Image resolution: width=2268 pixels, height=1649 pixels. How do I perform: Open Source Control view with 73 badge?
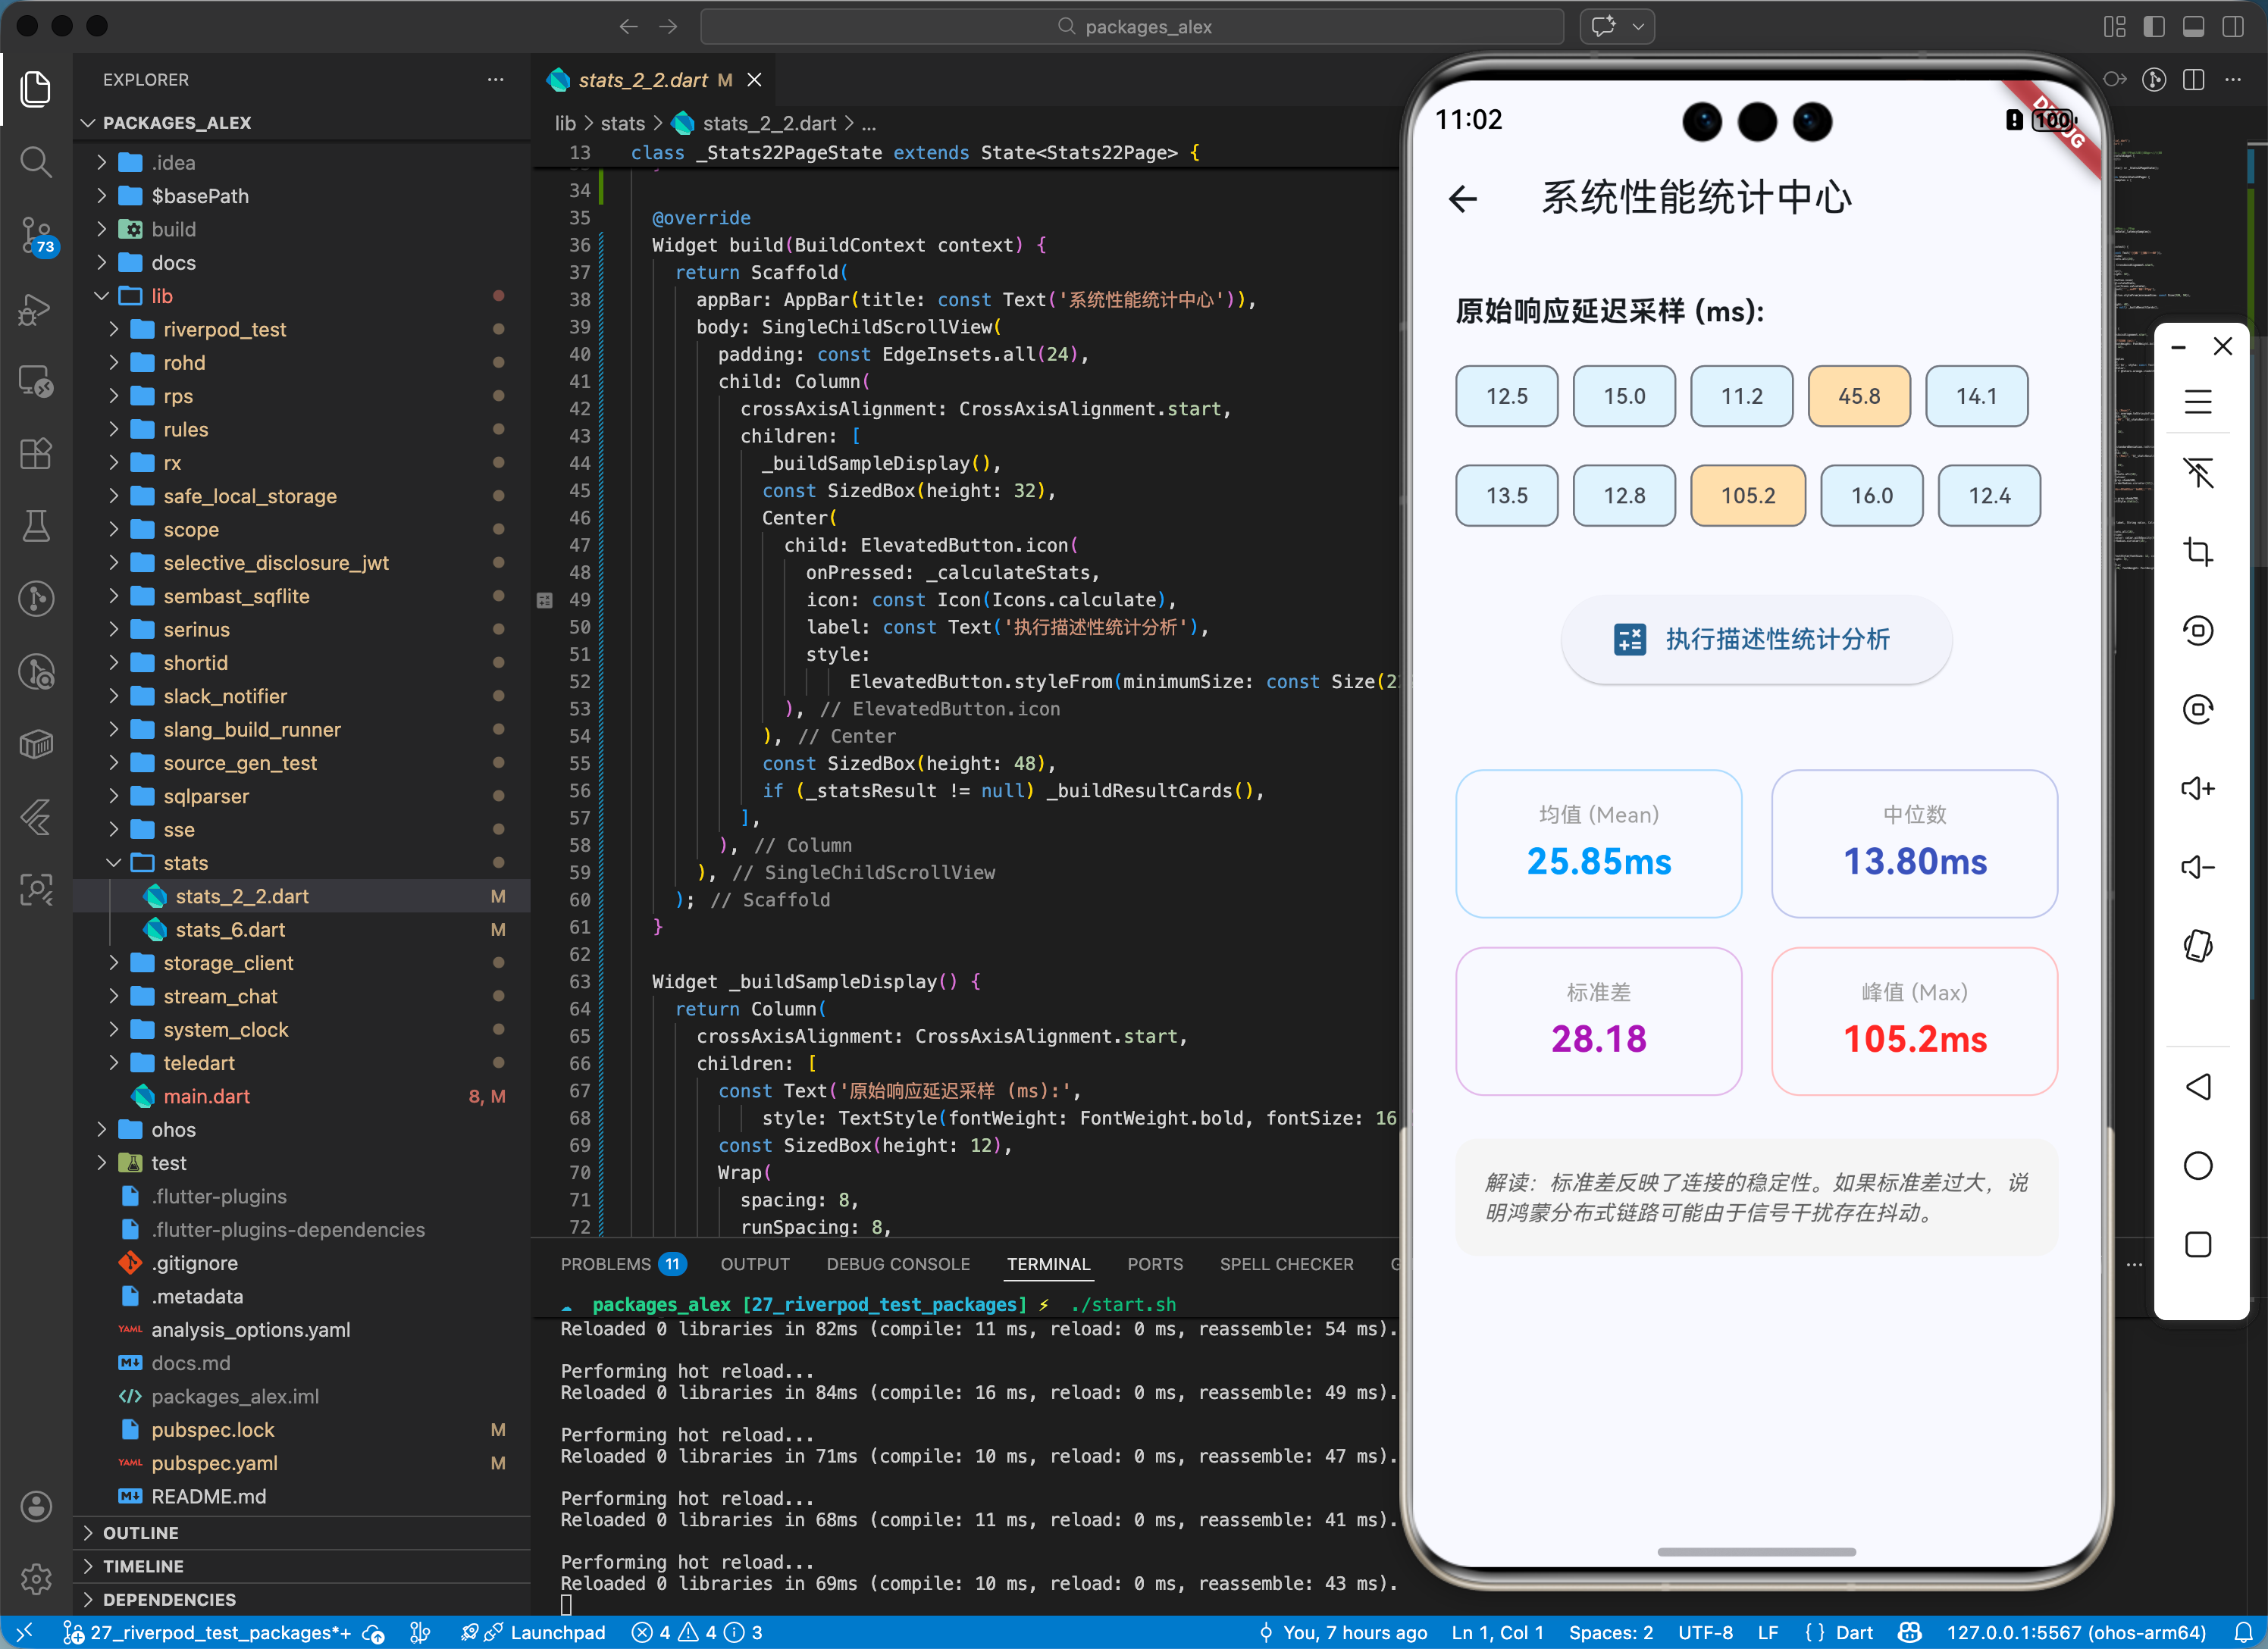[36, 234]
